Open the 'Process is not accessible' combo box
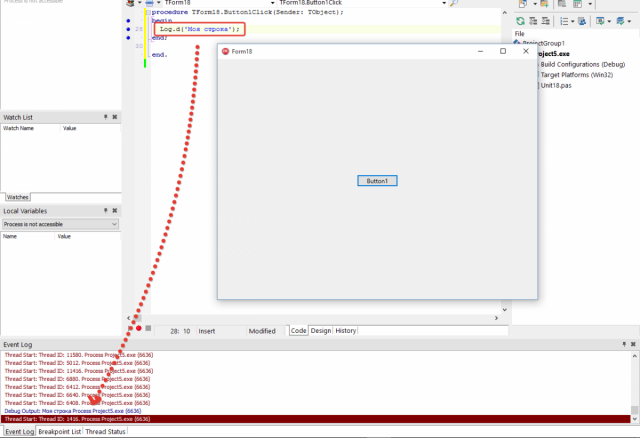 point(60,224)
